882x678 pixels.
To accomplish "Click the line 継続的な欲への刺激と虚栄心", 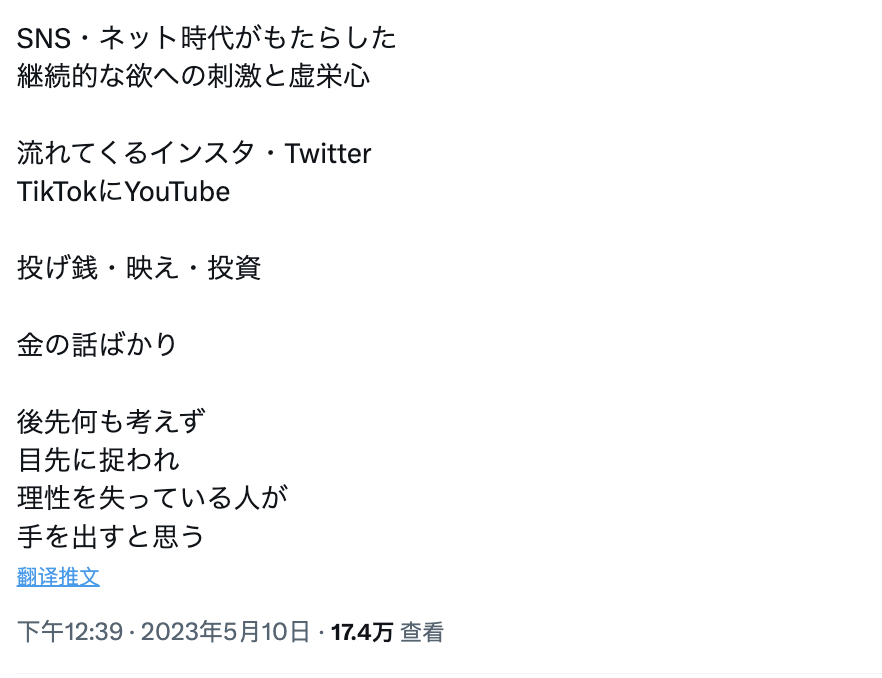I will [194, 77].
